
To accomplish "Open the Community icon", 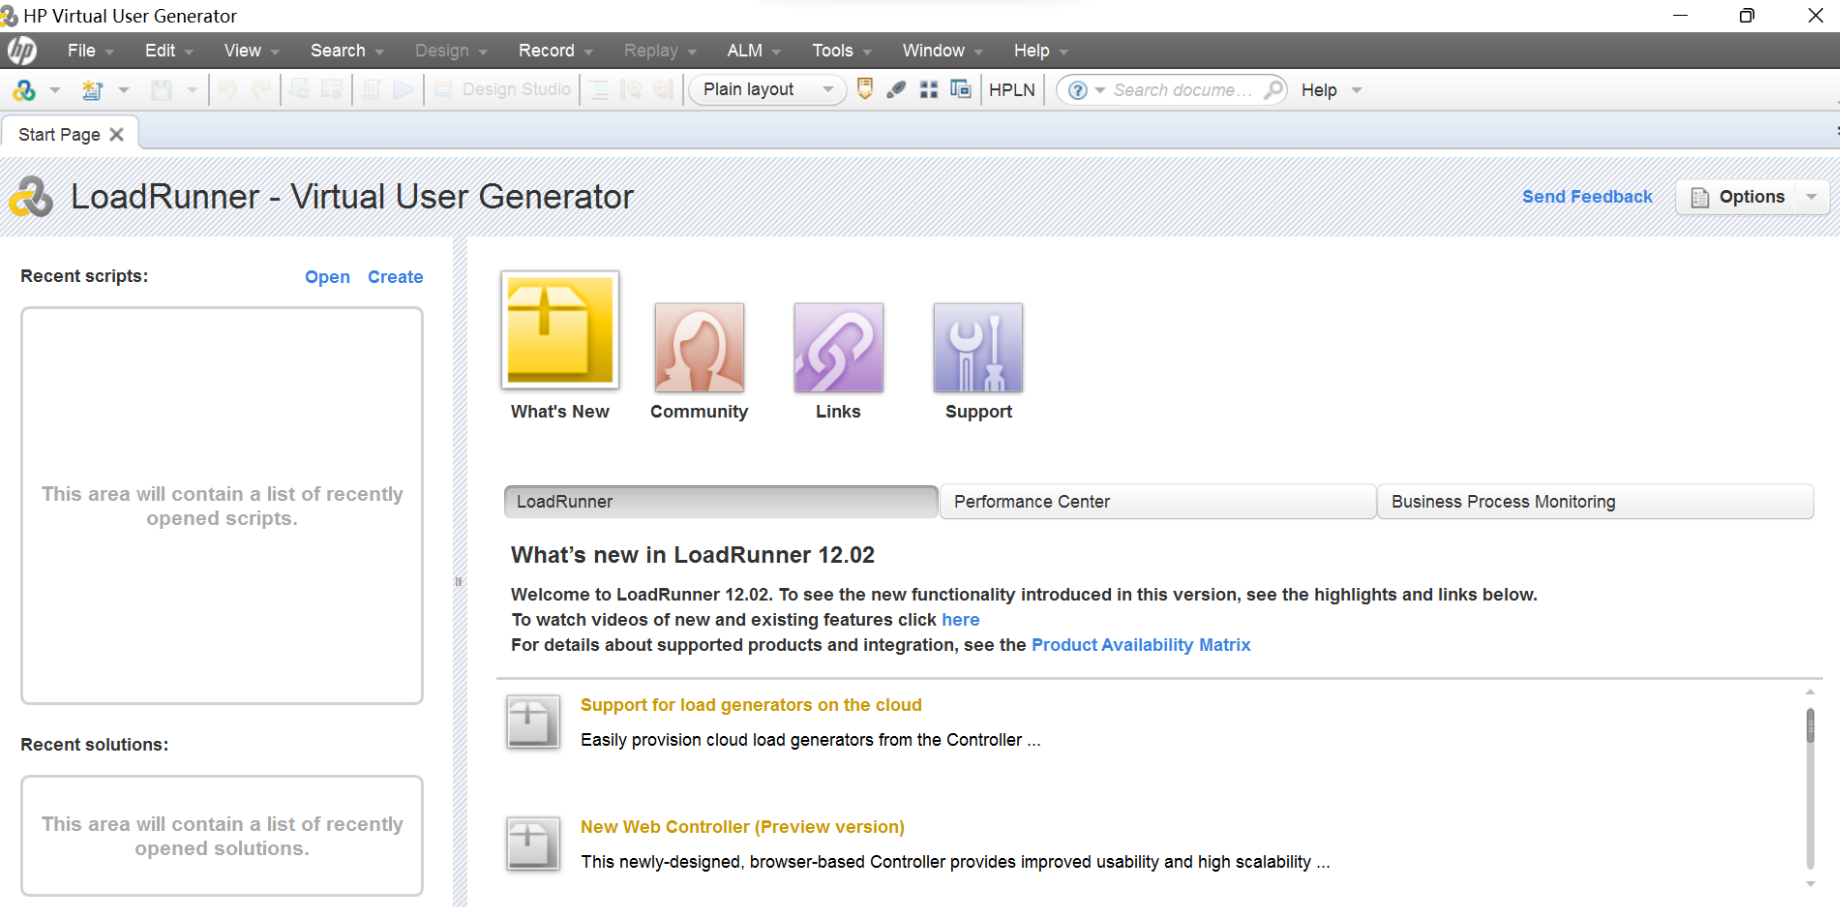I will [699, 347].
